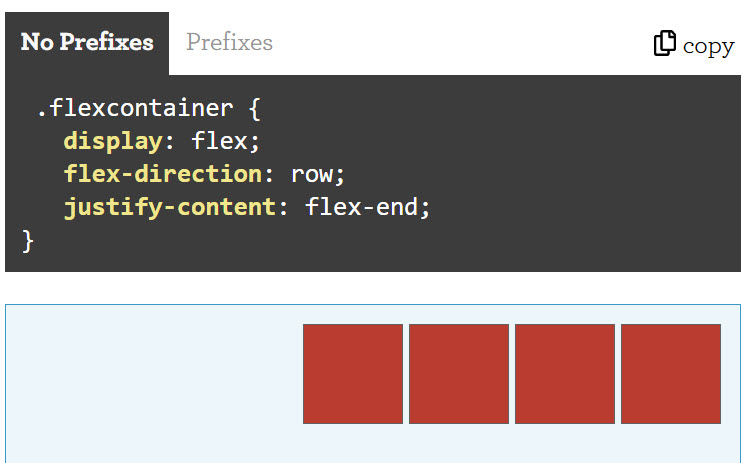752x463 pixels.
Task: Click the 'justify-content' property name
Action: click(169, 208)
